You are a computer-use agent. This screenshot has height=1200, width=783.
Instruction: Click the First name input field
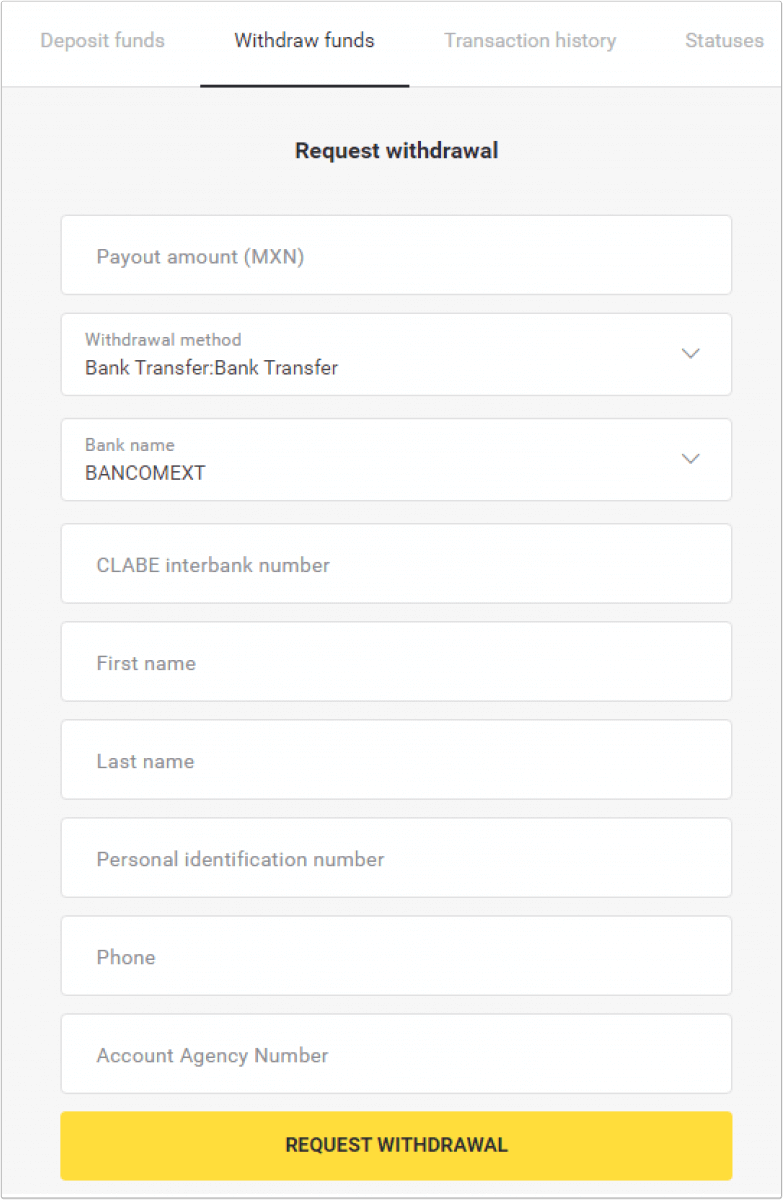pos(396,661)
